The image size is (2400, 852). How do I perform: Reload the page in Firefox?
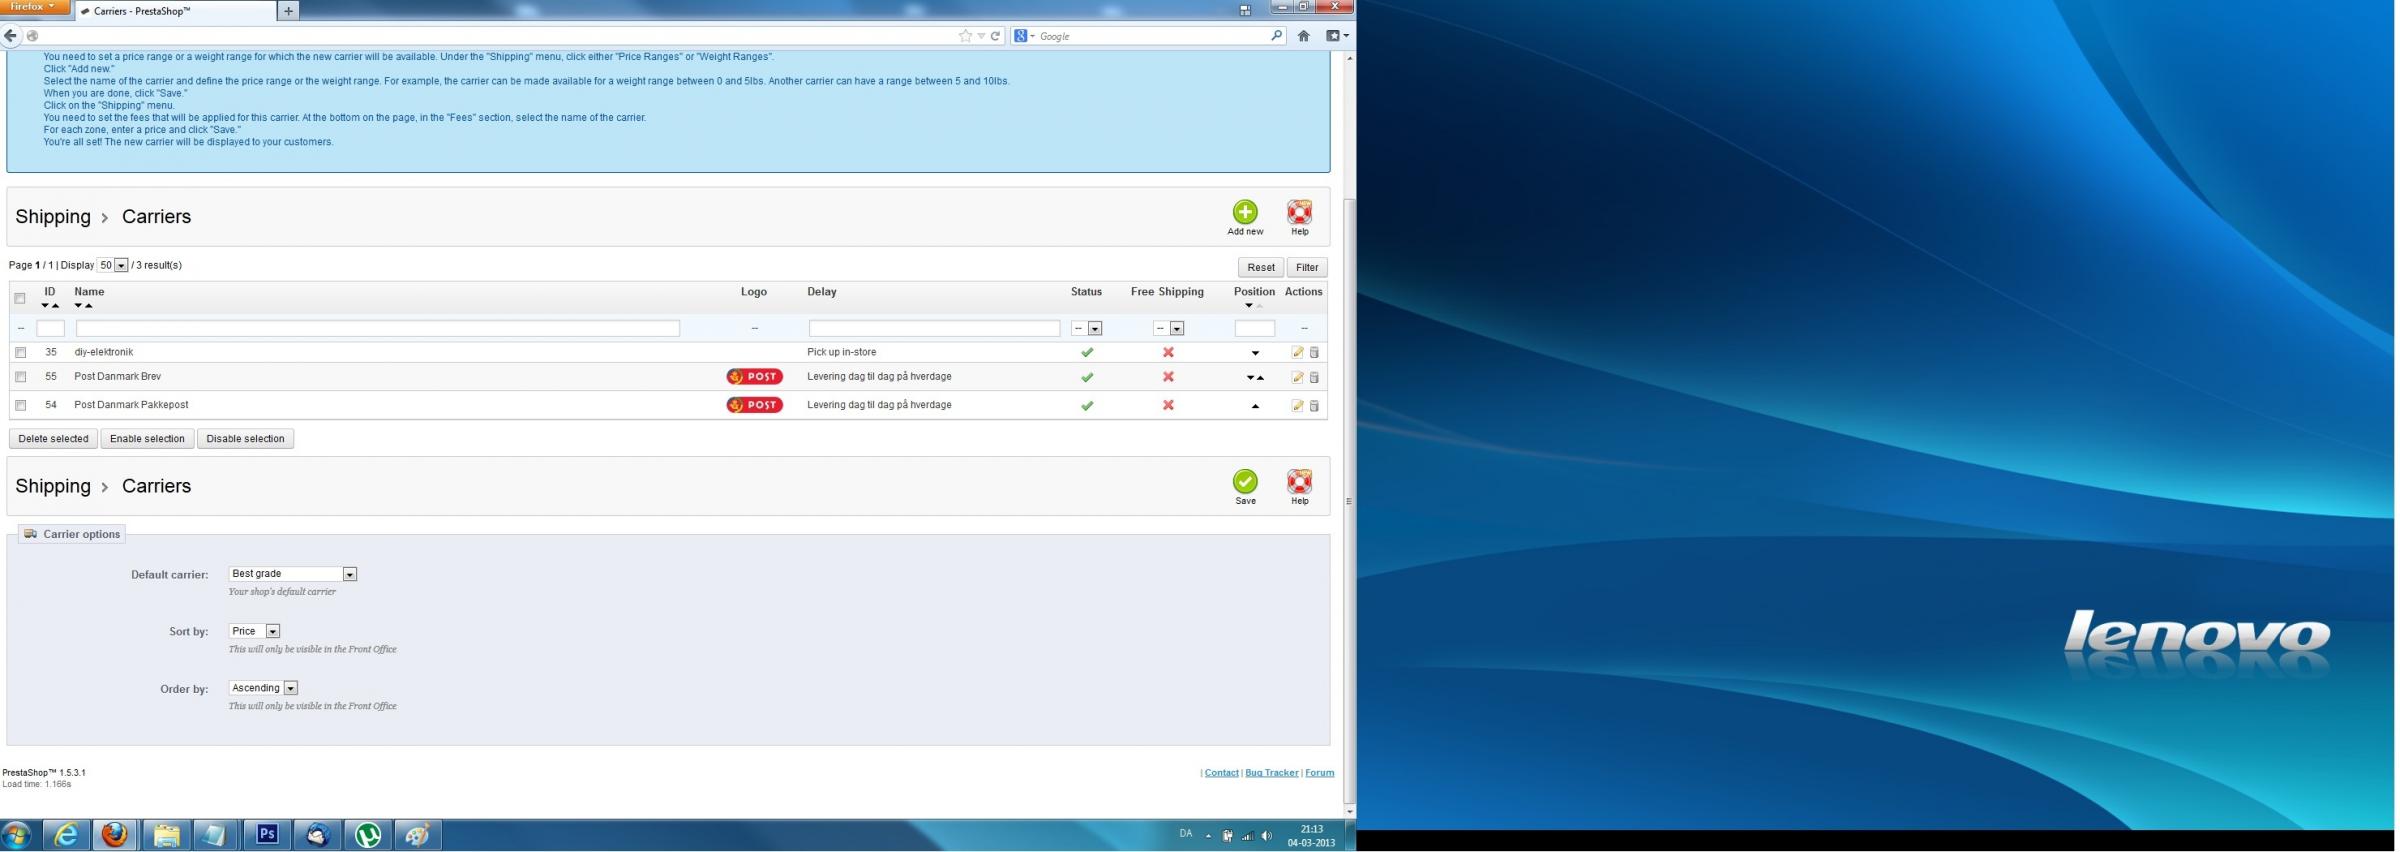[995, 36]
